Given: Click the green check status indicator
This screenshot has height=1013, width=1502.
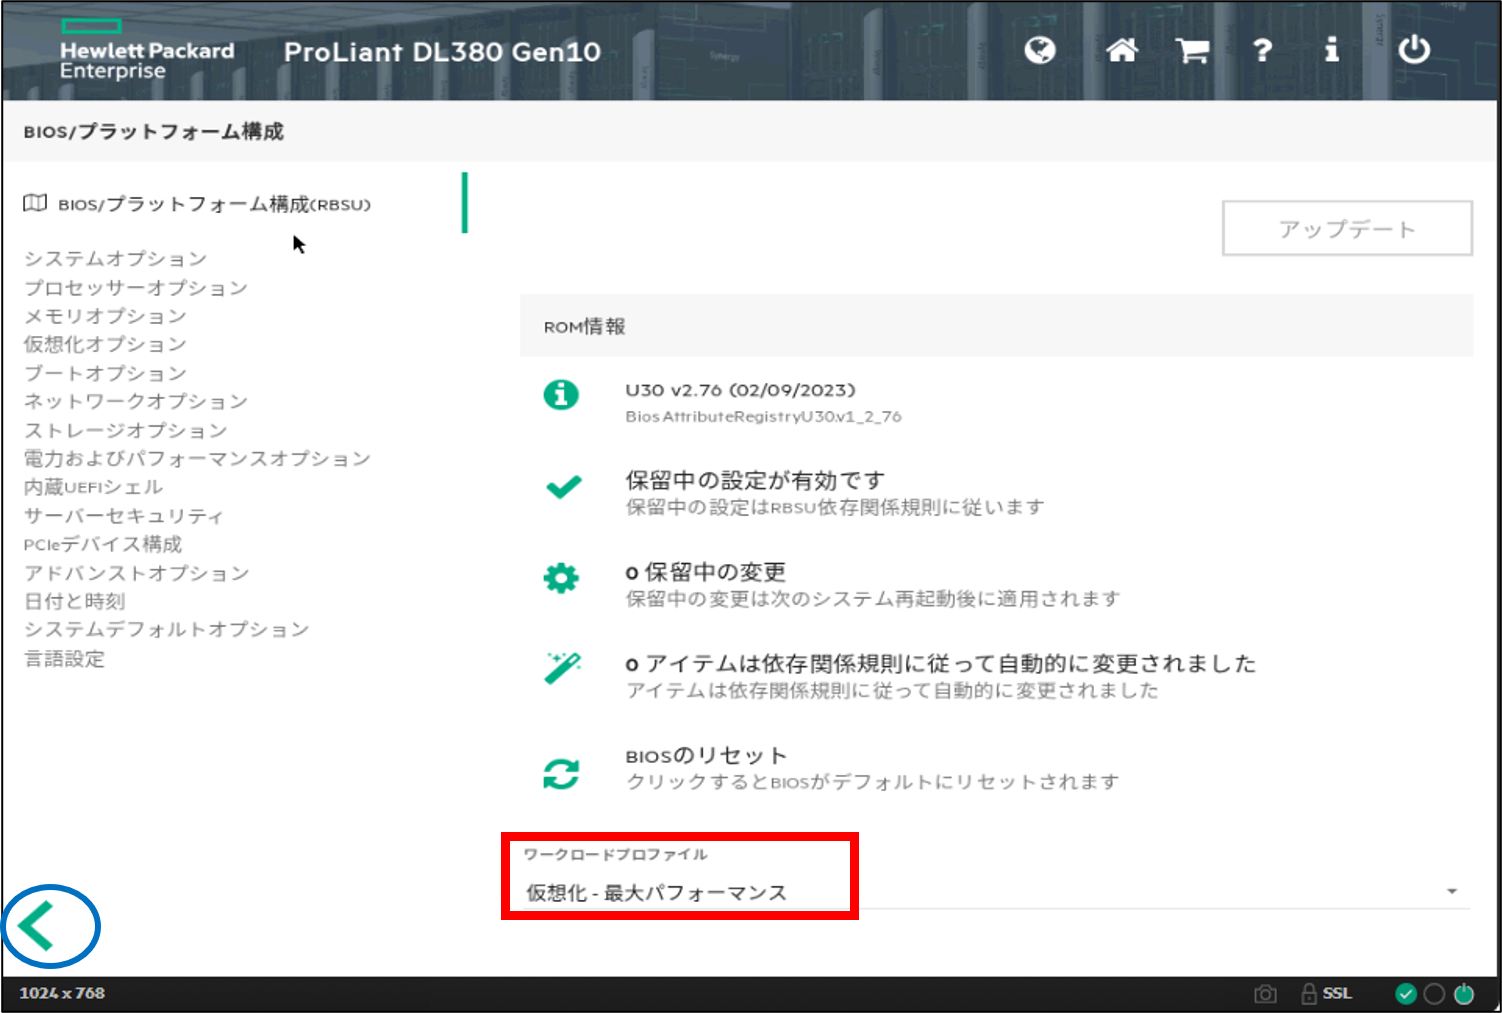Looking at the screenshot, I should click(1406, 993).
